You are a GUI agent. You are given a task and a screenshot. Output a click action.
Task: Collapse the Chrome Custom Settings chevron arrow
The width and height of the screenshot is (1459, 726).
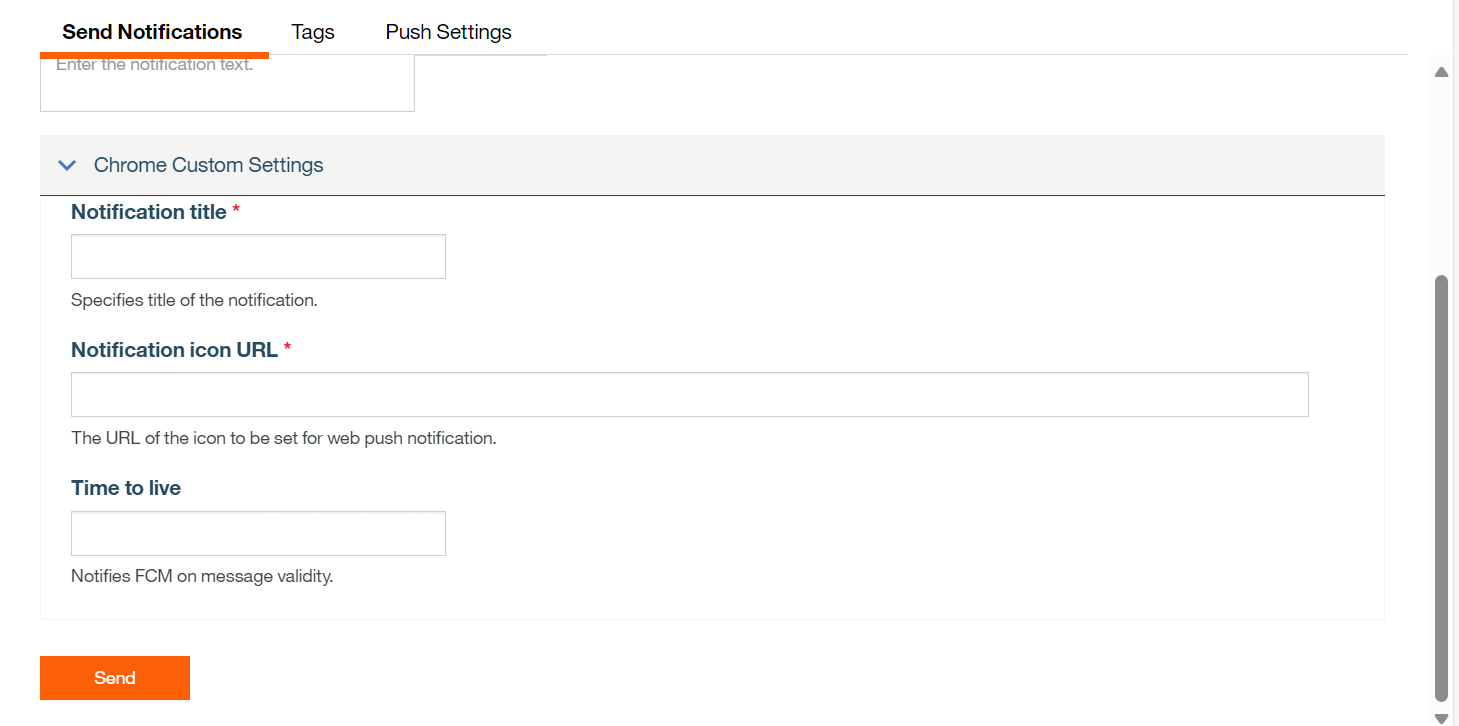67,165
